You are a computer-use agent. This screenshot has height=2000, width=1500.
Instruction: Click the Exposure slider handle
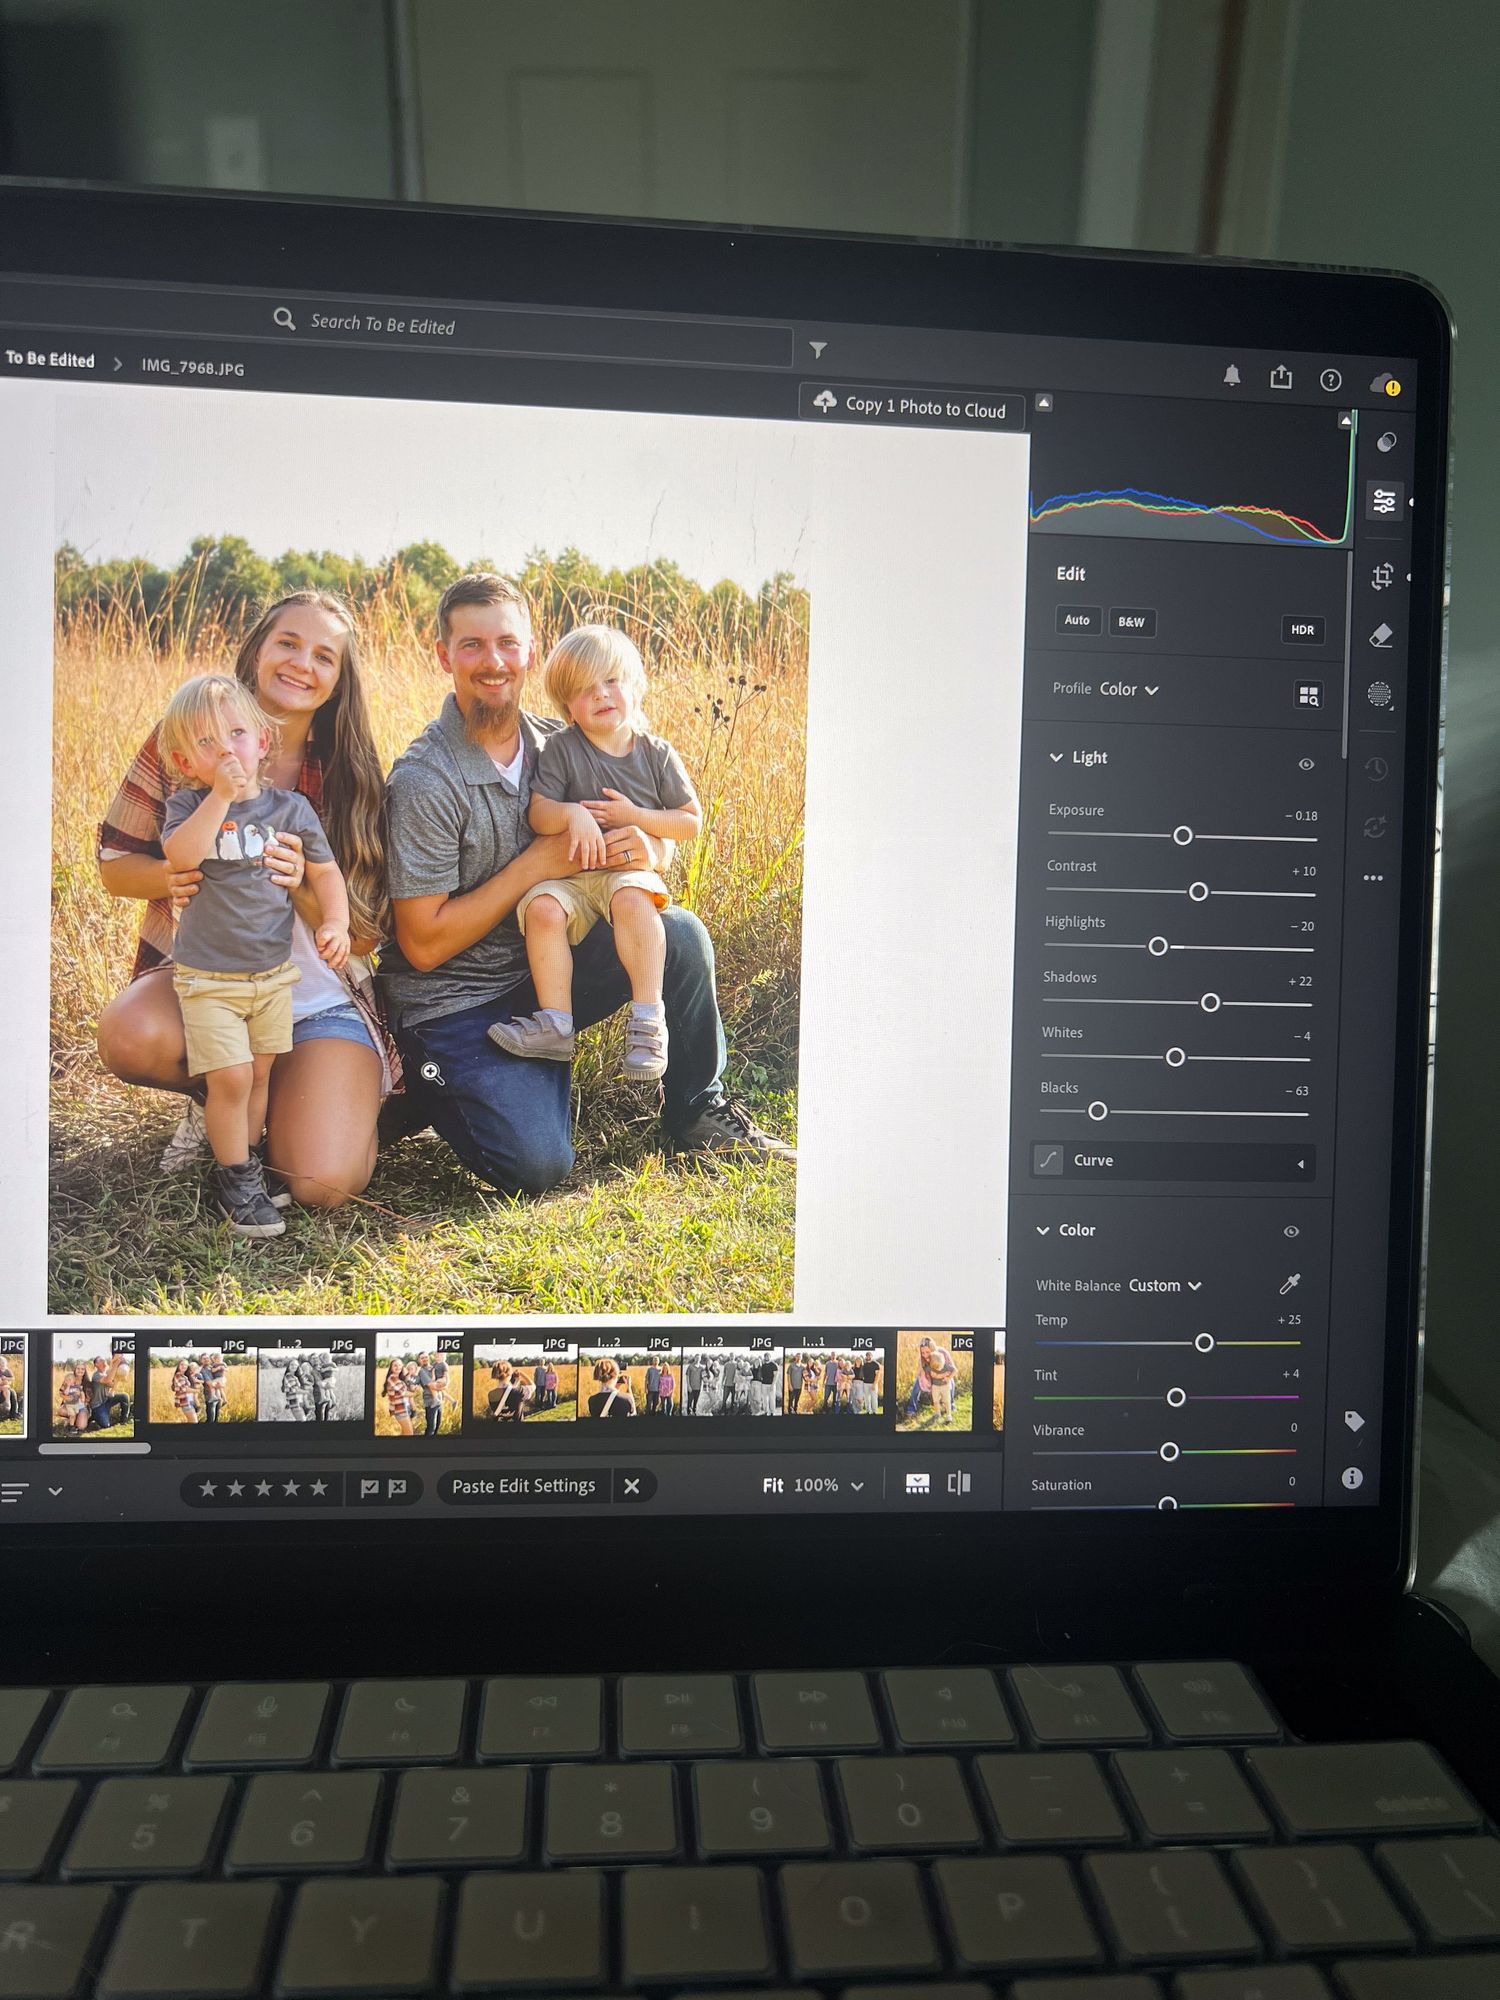coord(1182,835)
